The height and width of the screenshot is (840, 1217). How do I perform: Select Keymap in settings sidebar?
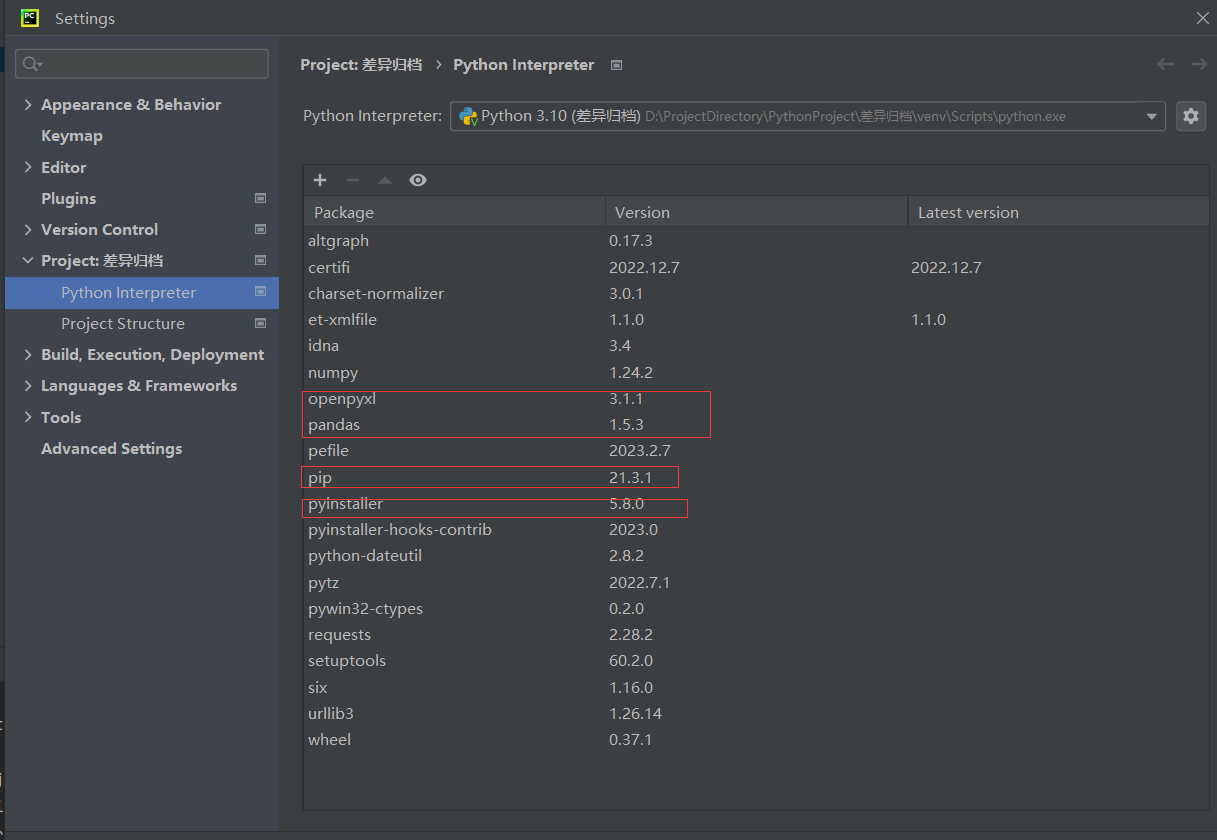coord(72,135)
